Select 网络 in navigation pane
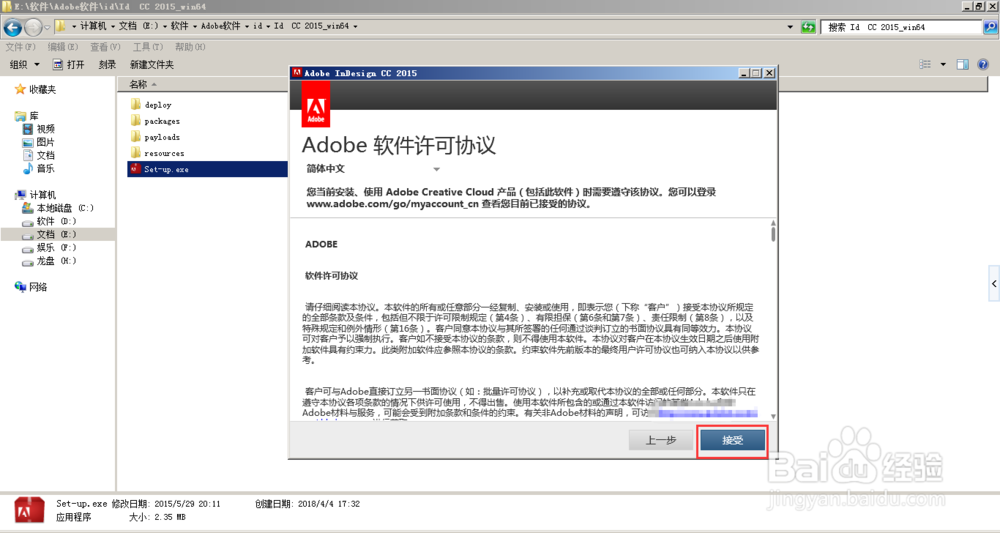 click(x=31, y=287)
